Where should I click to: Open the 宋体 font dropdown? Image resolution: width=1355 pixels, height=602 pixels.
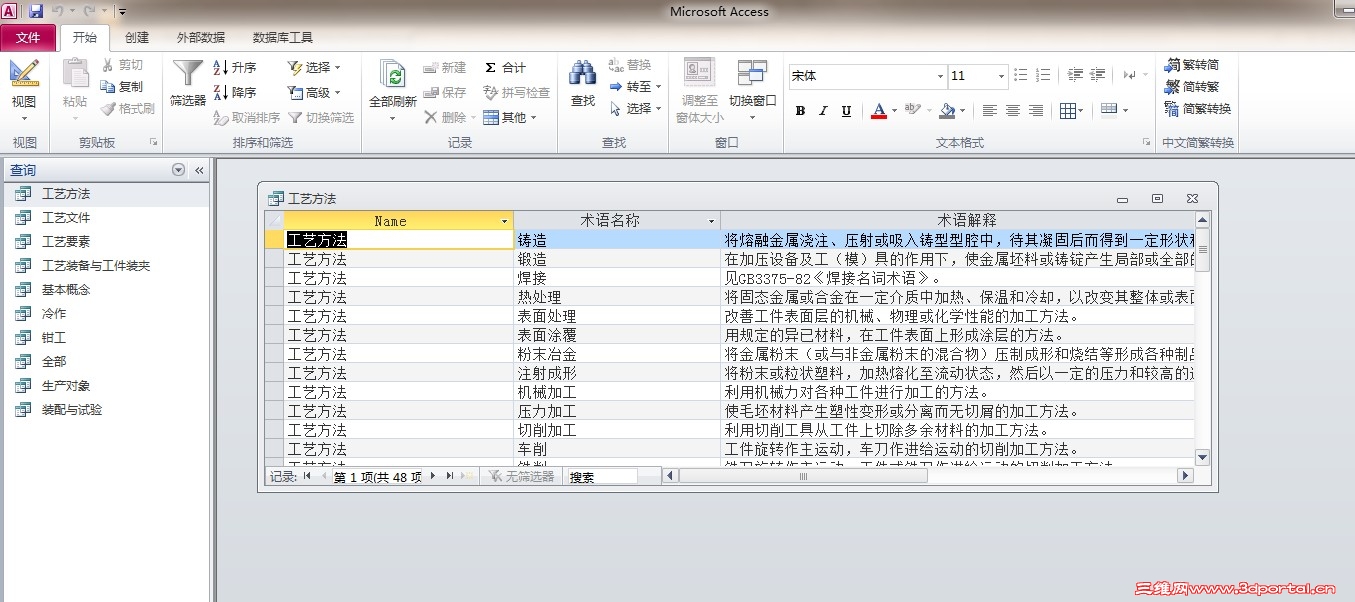click(x=939, y=75)
